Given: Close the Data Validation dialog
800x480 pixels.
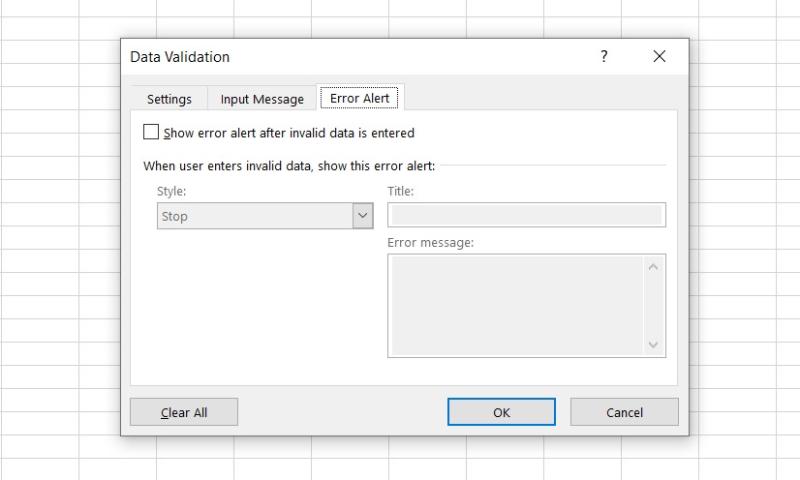Looking at the screenshot, I should click(x=659, y=57).
